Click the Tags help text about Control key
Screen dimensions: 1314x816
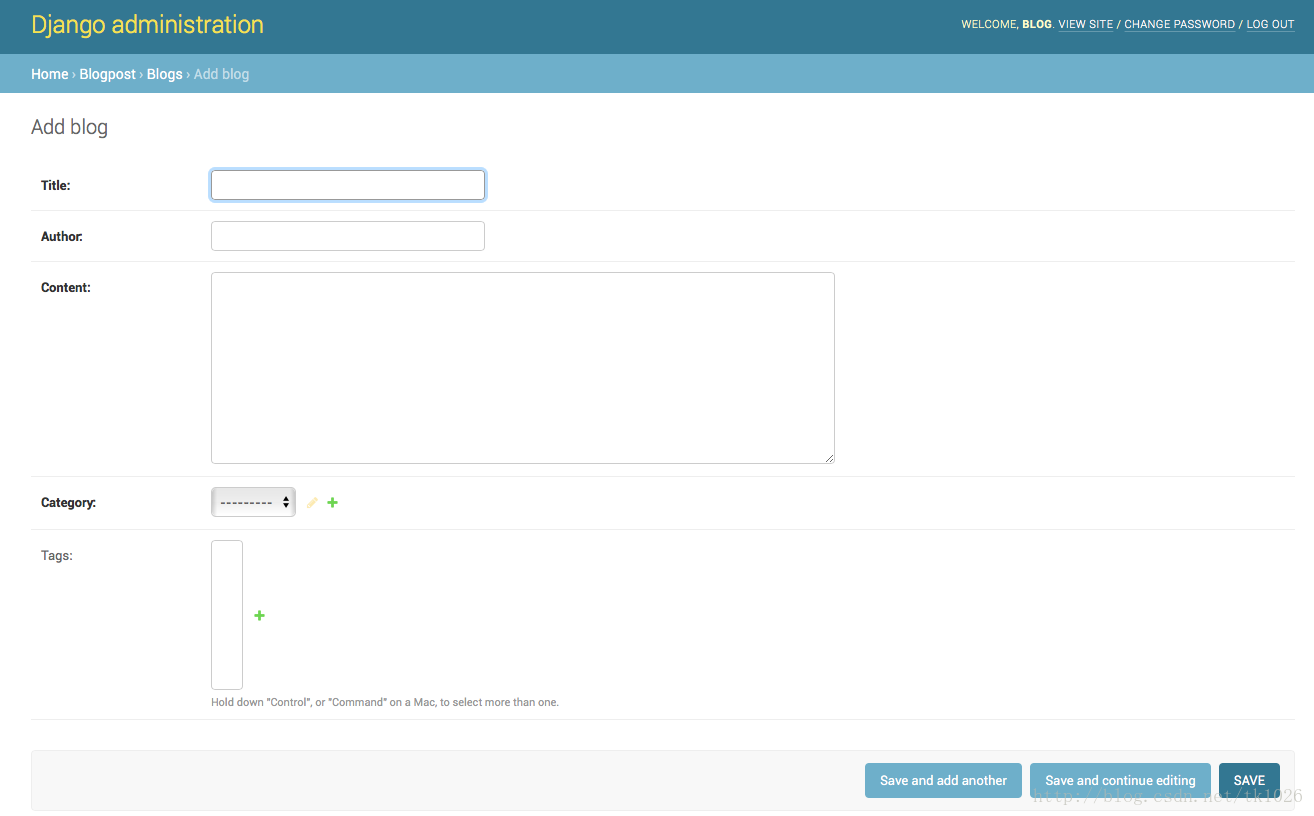pyautogui.click(x=385, y=702)
